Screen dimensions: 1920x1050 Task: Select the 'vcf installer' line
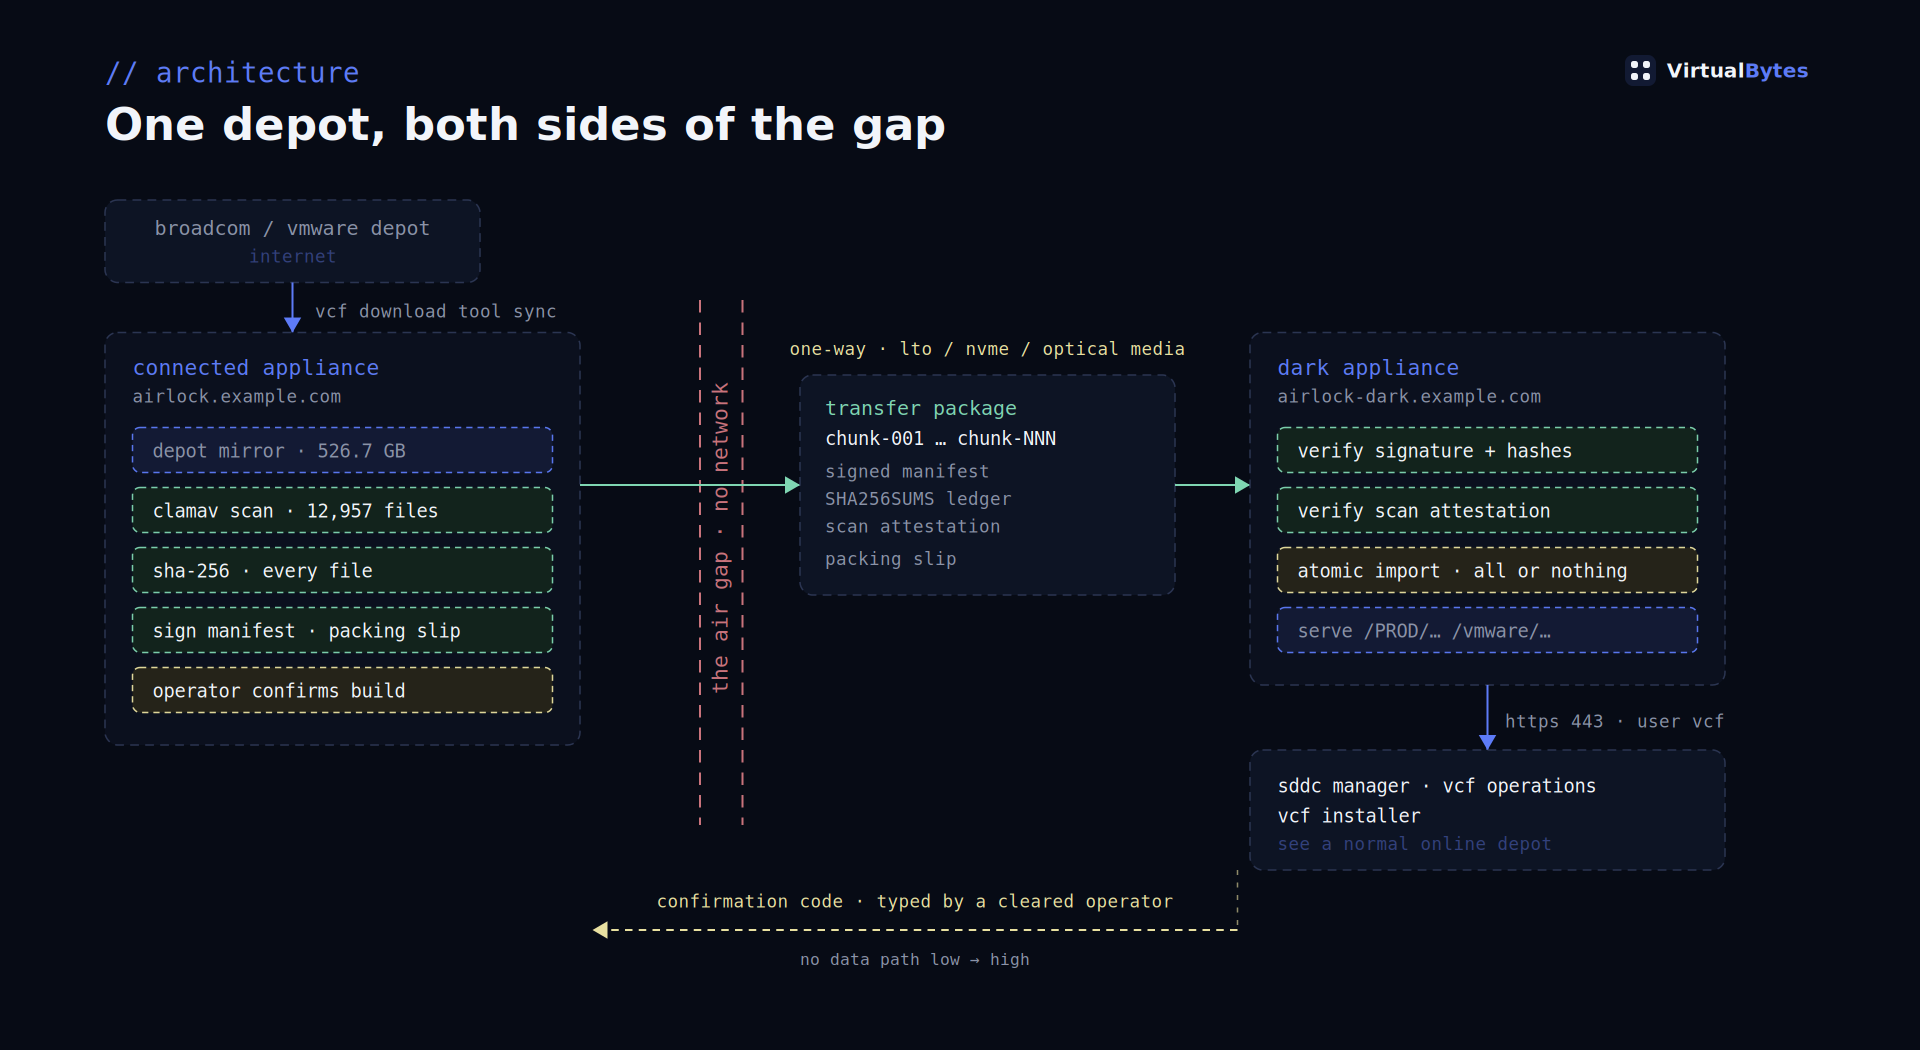point(1348,816)
